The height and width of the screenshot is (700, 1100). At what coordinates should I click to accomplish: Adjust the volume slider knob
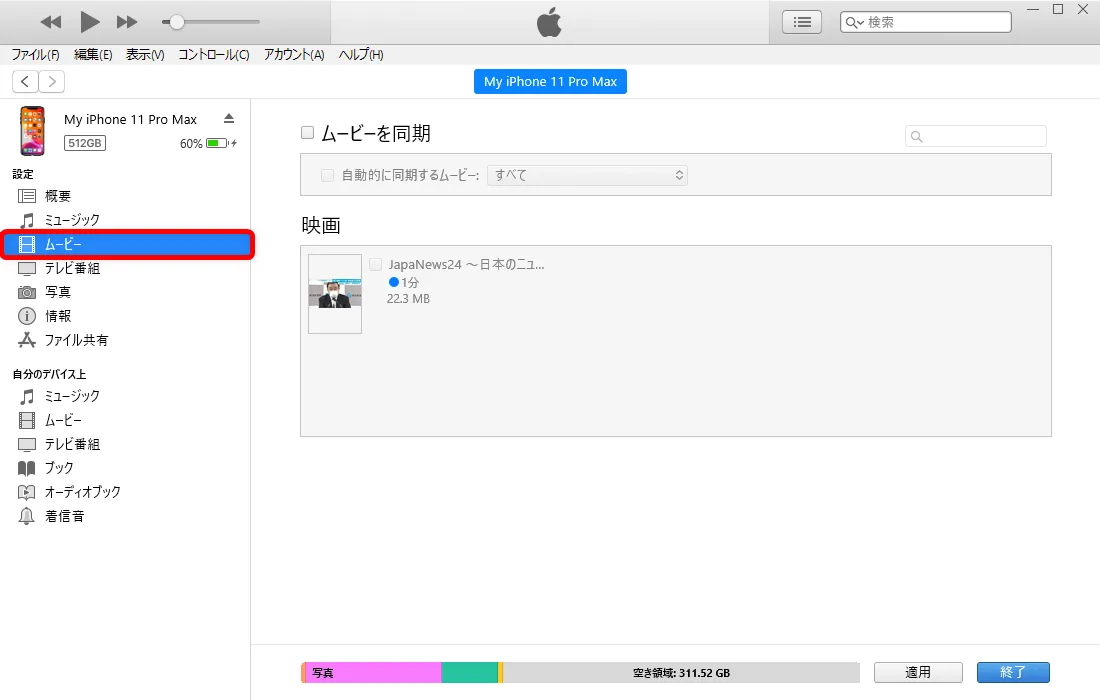177,22
